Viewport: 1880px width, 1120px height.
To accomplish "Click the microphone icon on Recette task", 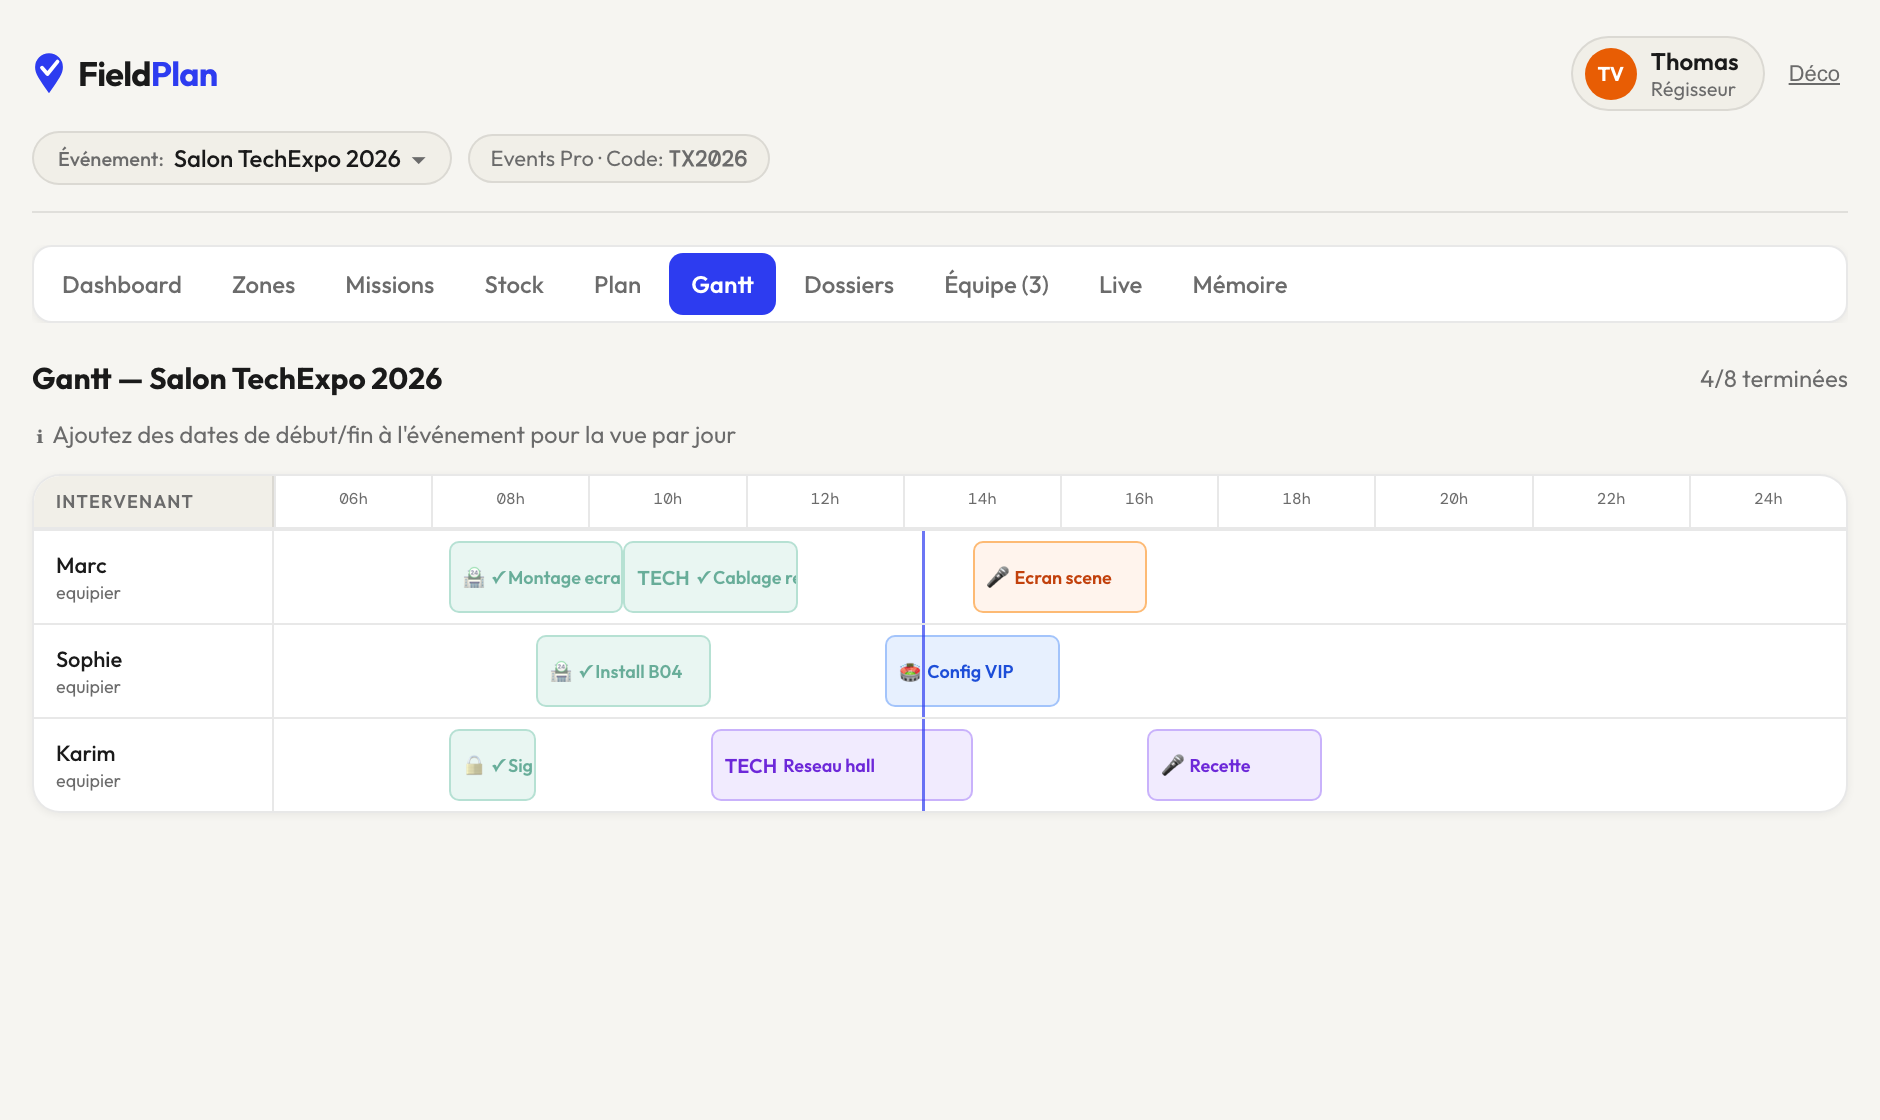I will click(x=1172, y=766).
